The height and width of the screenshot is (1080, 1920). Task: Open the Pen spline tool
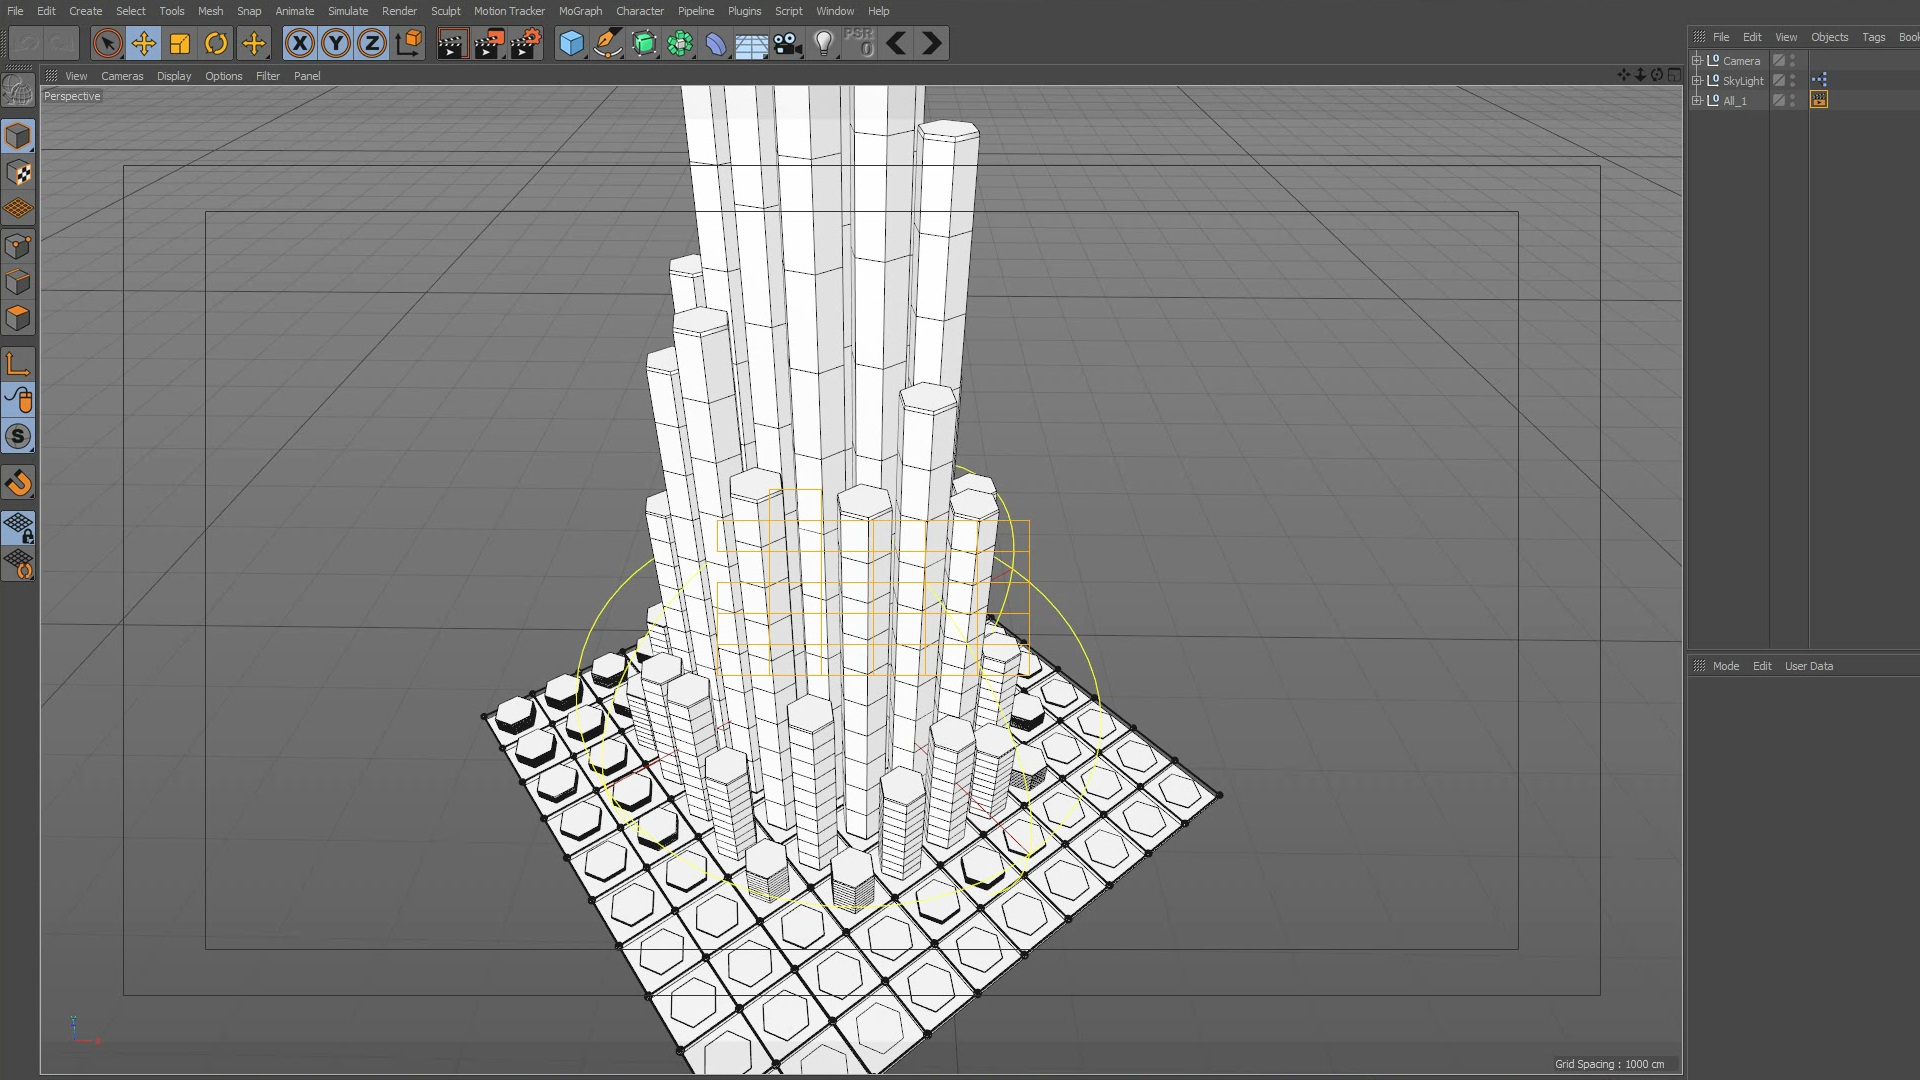[607, 43]
